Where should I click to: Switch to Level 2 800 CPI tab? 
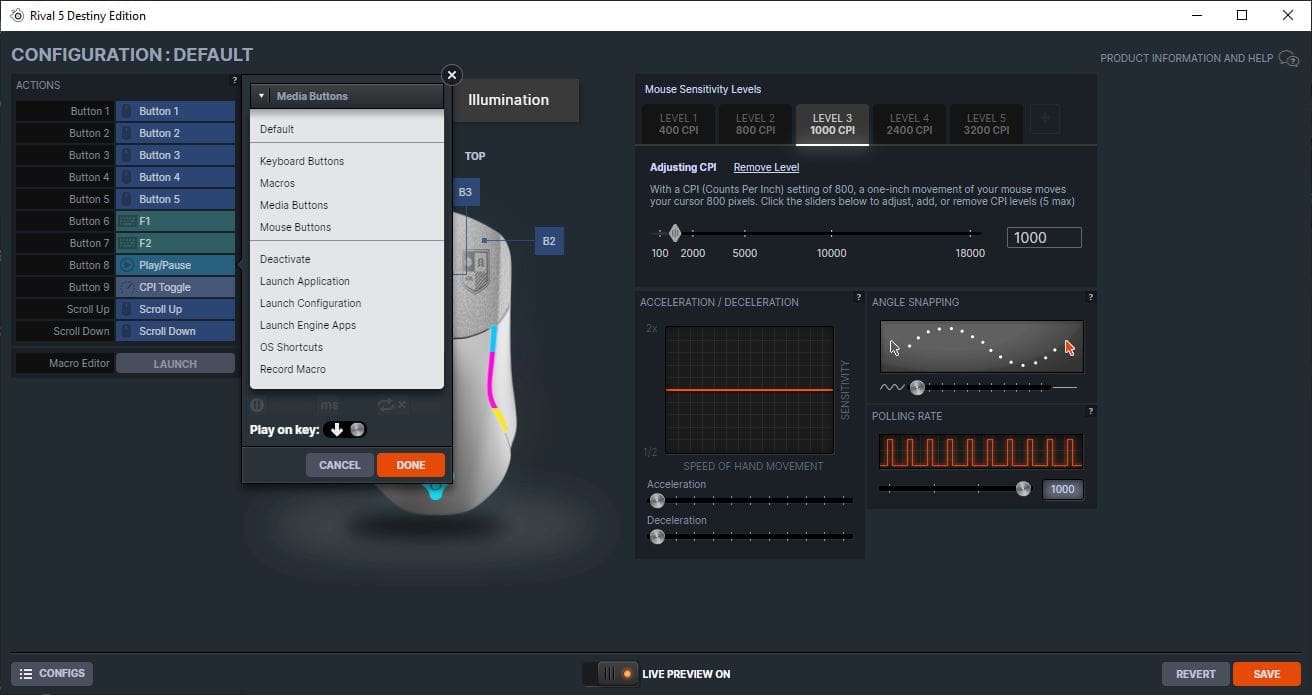[755, 124]
